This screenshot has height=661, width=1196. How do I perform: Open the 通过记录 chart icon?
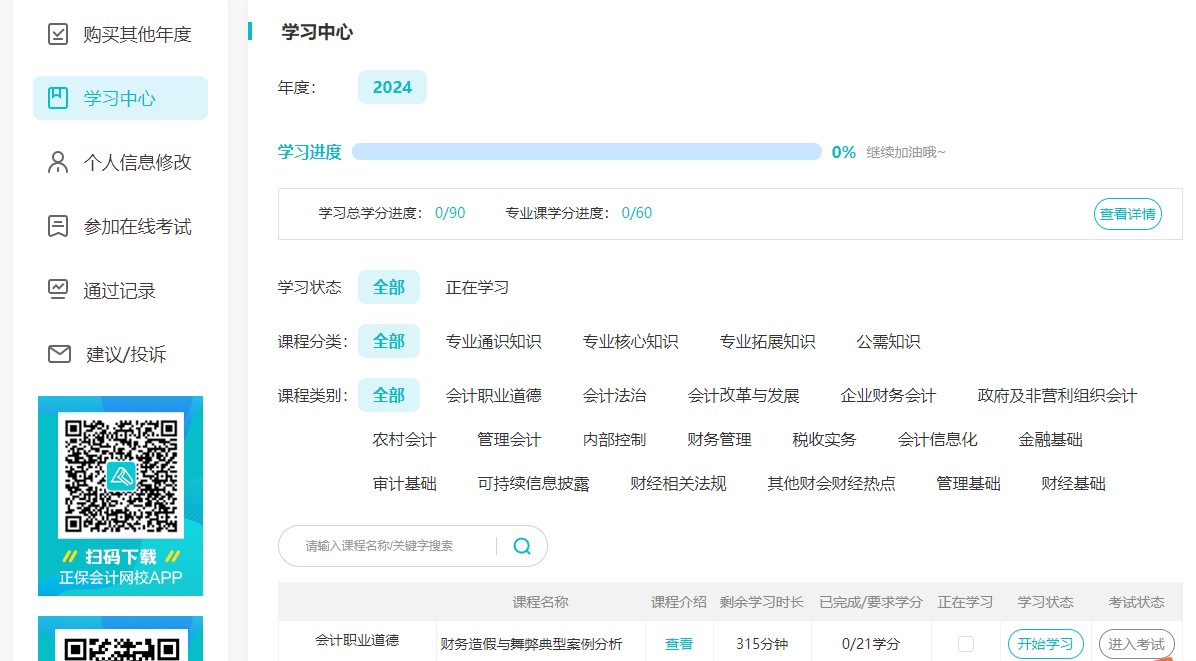click(57, 290)
